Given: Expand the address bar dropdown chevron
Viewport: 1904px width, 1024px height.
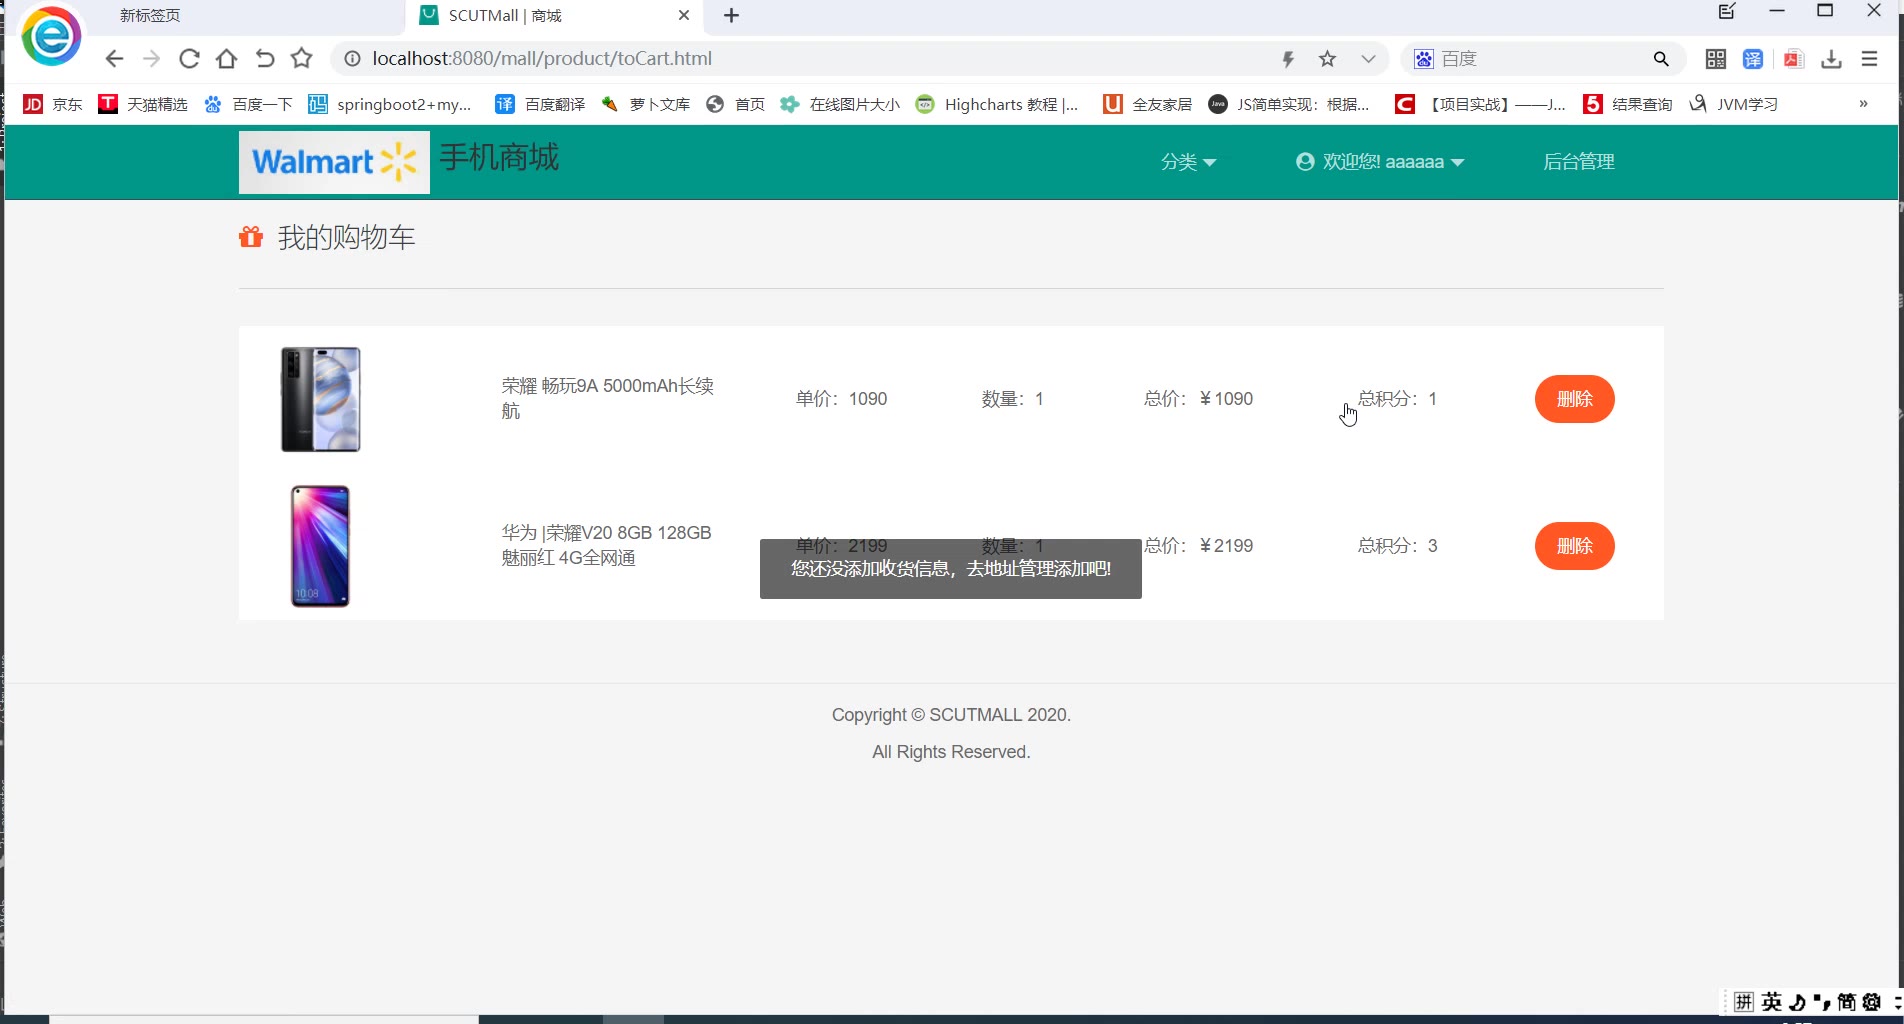Looking at the screenshot, I should tap(1368, 59).
